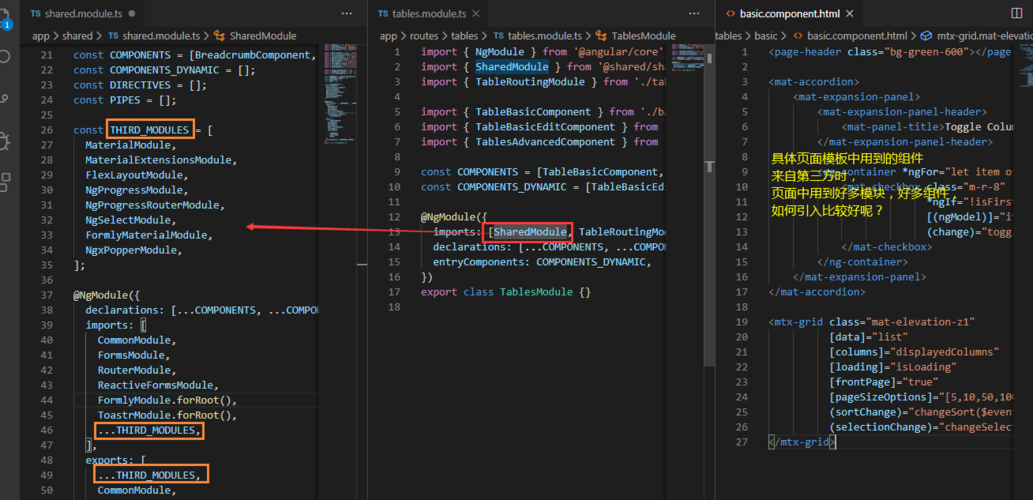Click the shared folder breadcrumb
The image size is (1033, 500).
(77, 36)
